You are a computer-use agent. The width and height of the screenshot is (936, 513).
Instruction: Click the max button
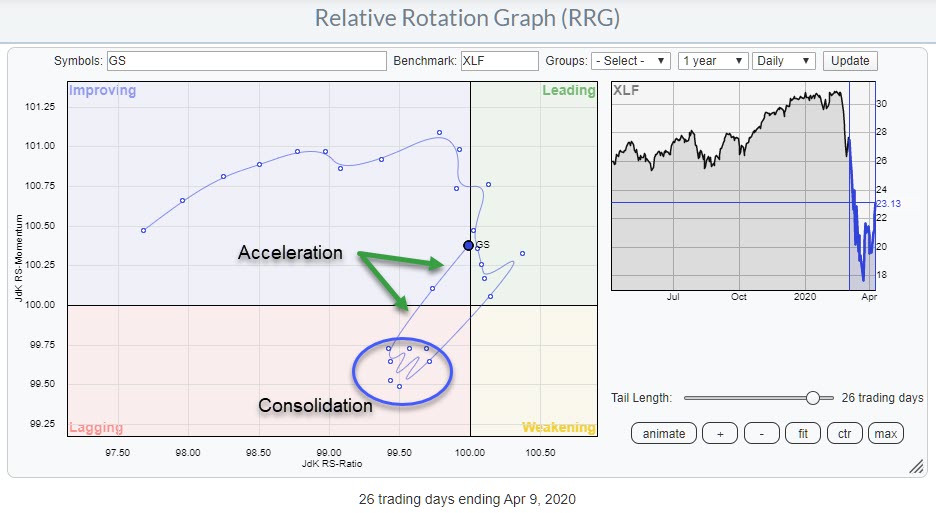[886, 434]
